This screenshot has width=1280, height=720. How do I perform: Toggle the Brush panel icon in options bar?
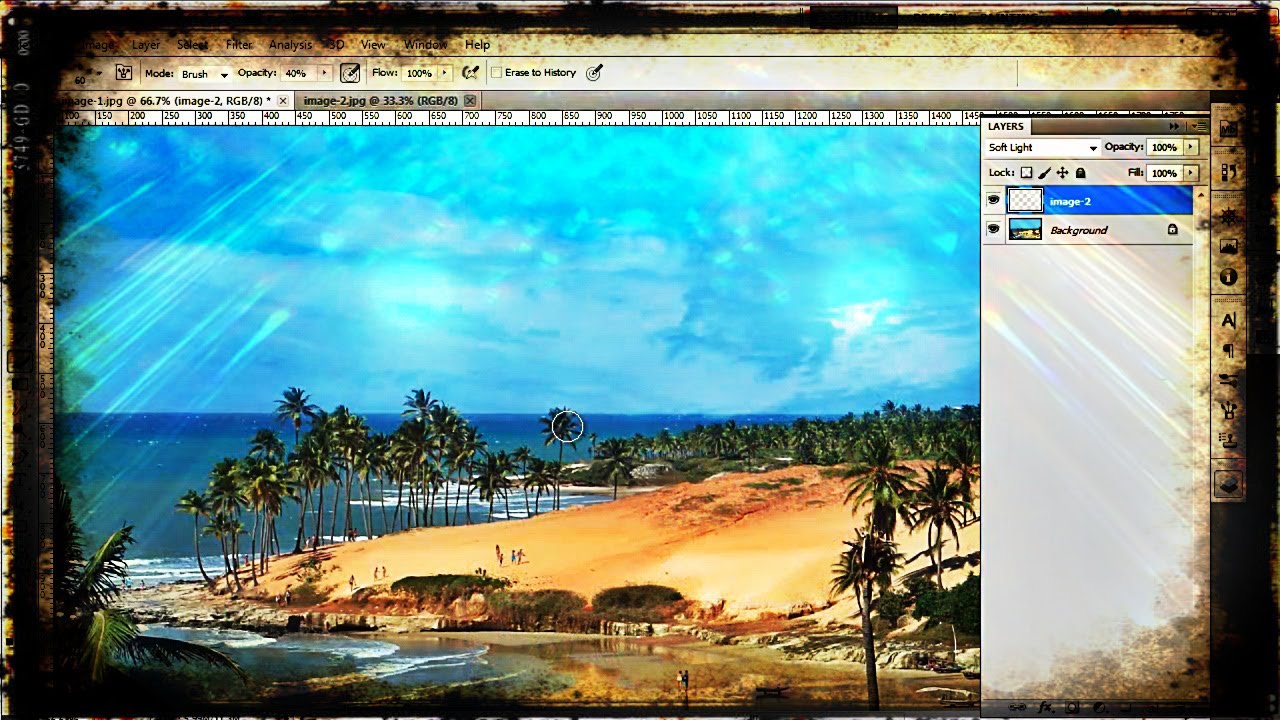coord(124,73)
